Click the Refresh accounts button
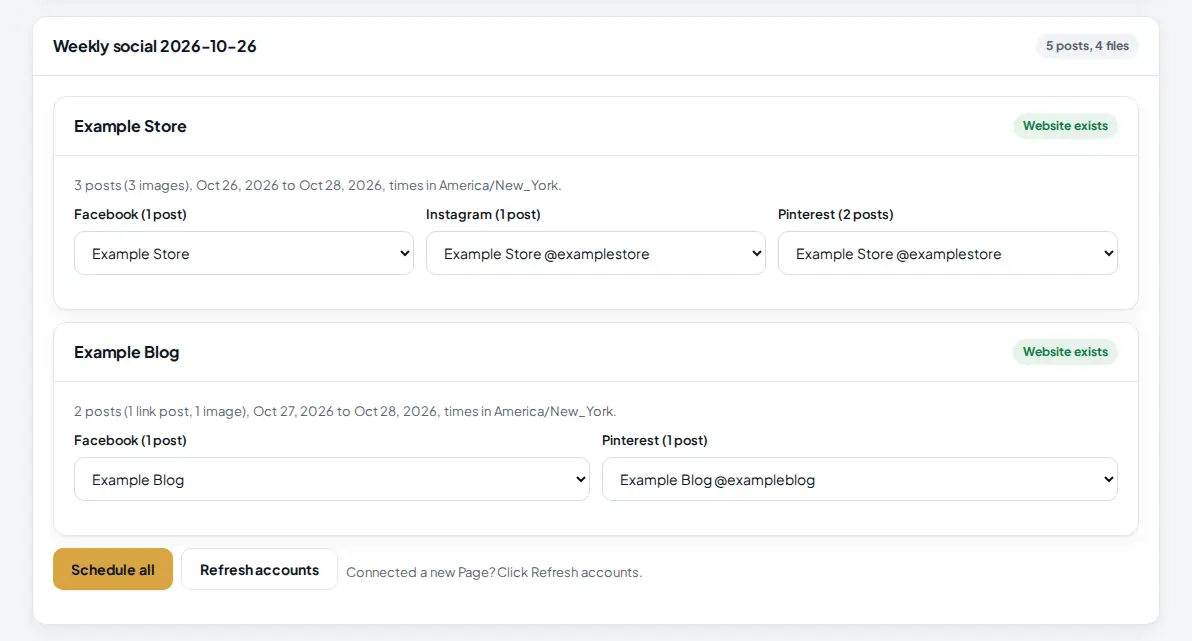Image resolution: width=1192 pixels, height=641 pixels. pyautogui.click(x=259, y=570)
